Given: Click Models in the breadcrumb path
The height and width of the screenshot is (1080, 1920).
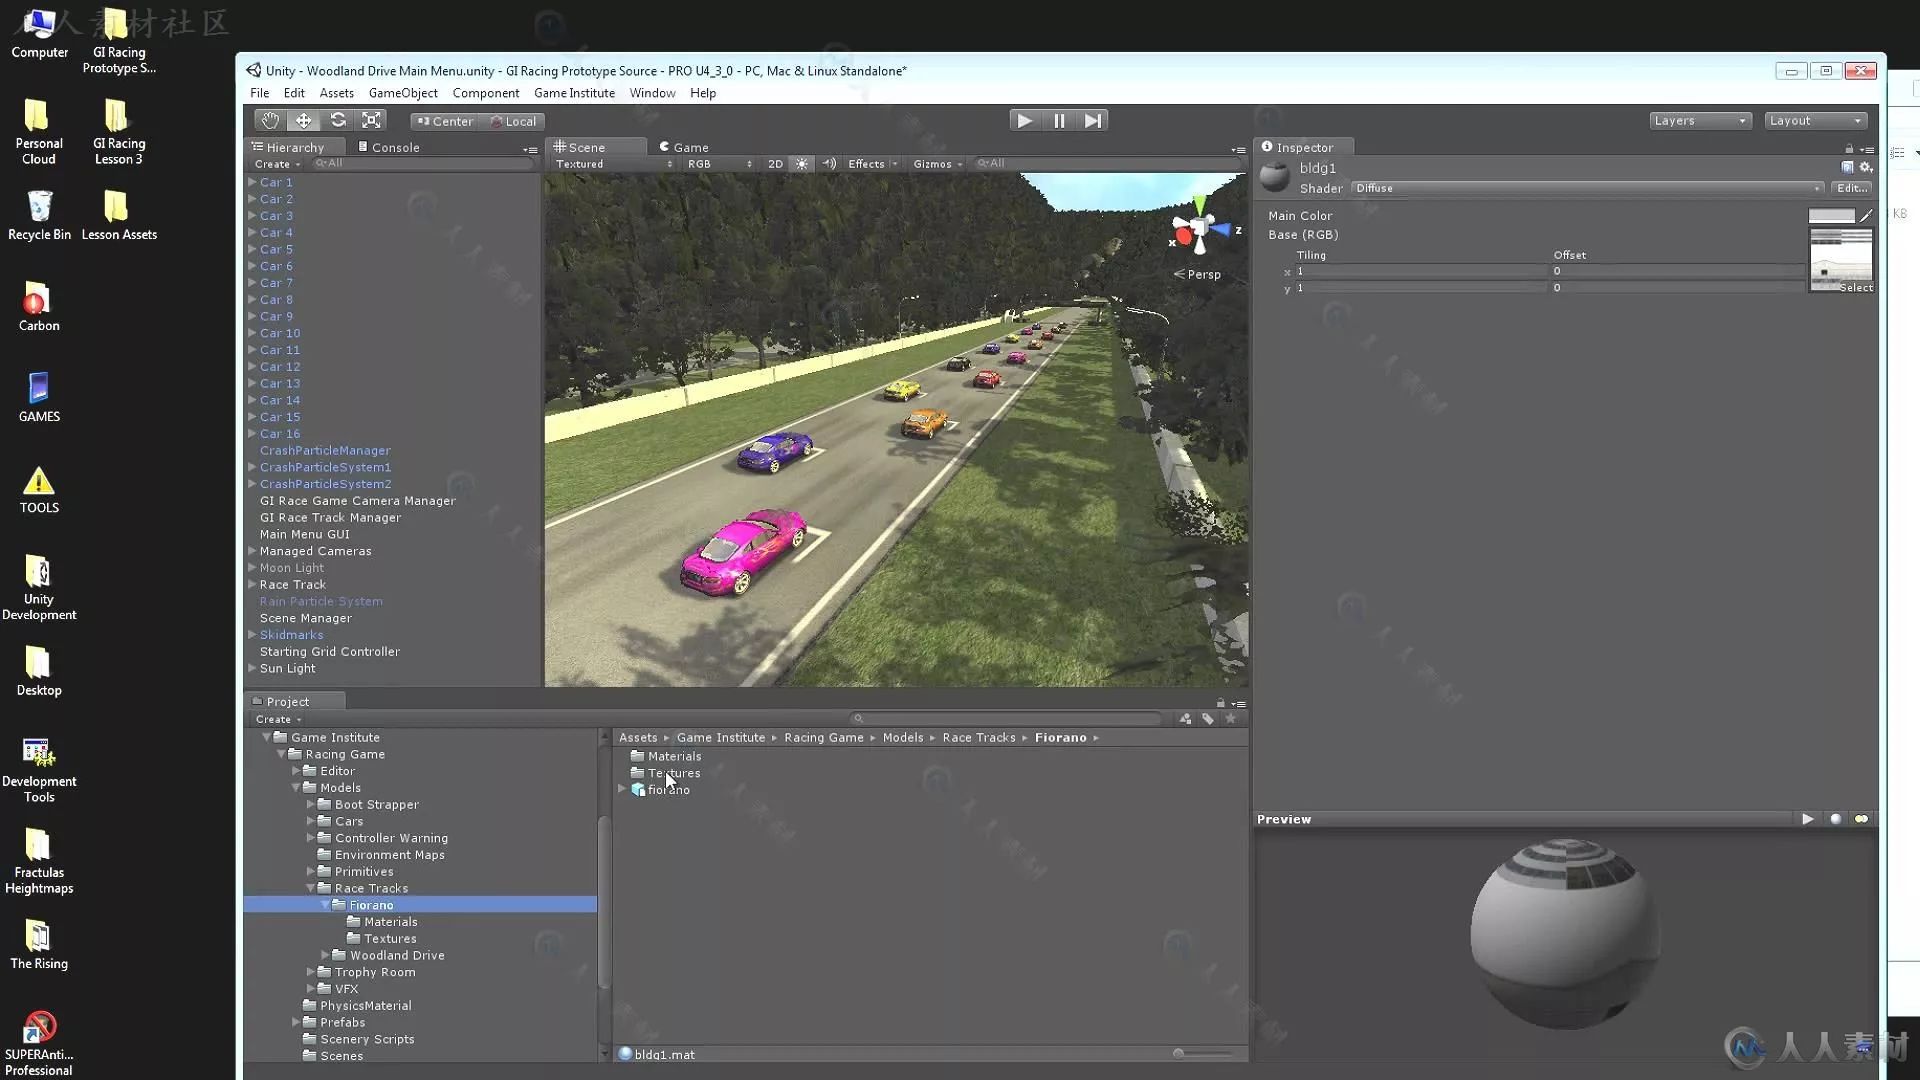Looking at the screenshot, I should [903, 738].
